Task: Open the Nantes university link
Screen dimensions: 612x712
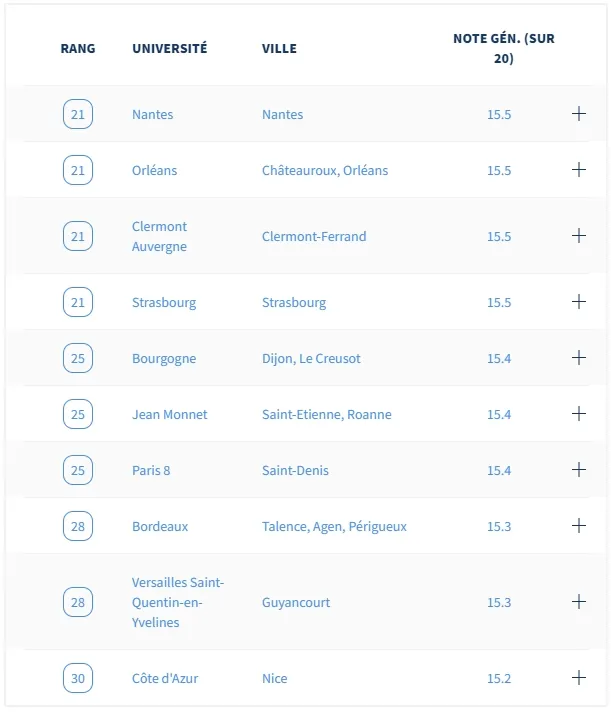Action: [x=153, y=114]
